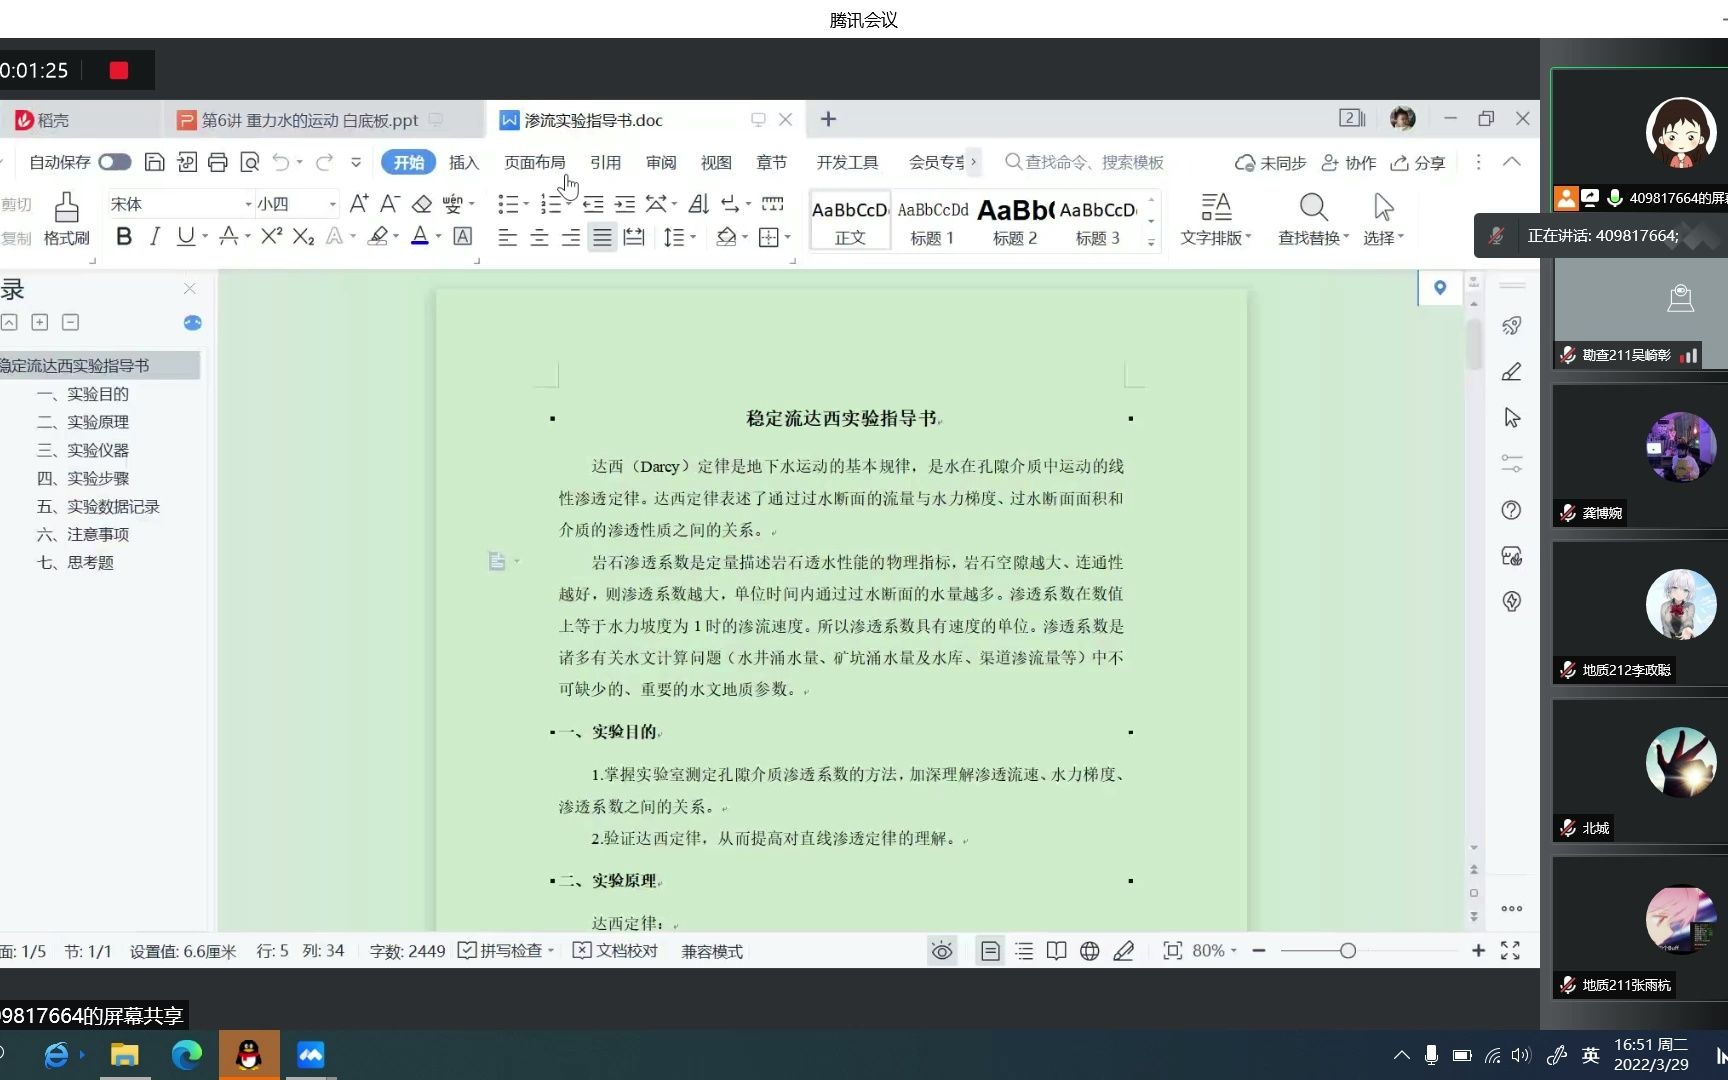The height and width of the screenshot is (1080, 1728).
Task: Open the bullet list dropdown
Action: pyautogui.click(x=526, y=204)
